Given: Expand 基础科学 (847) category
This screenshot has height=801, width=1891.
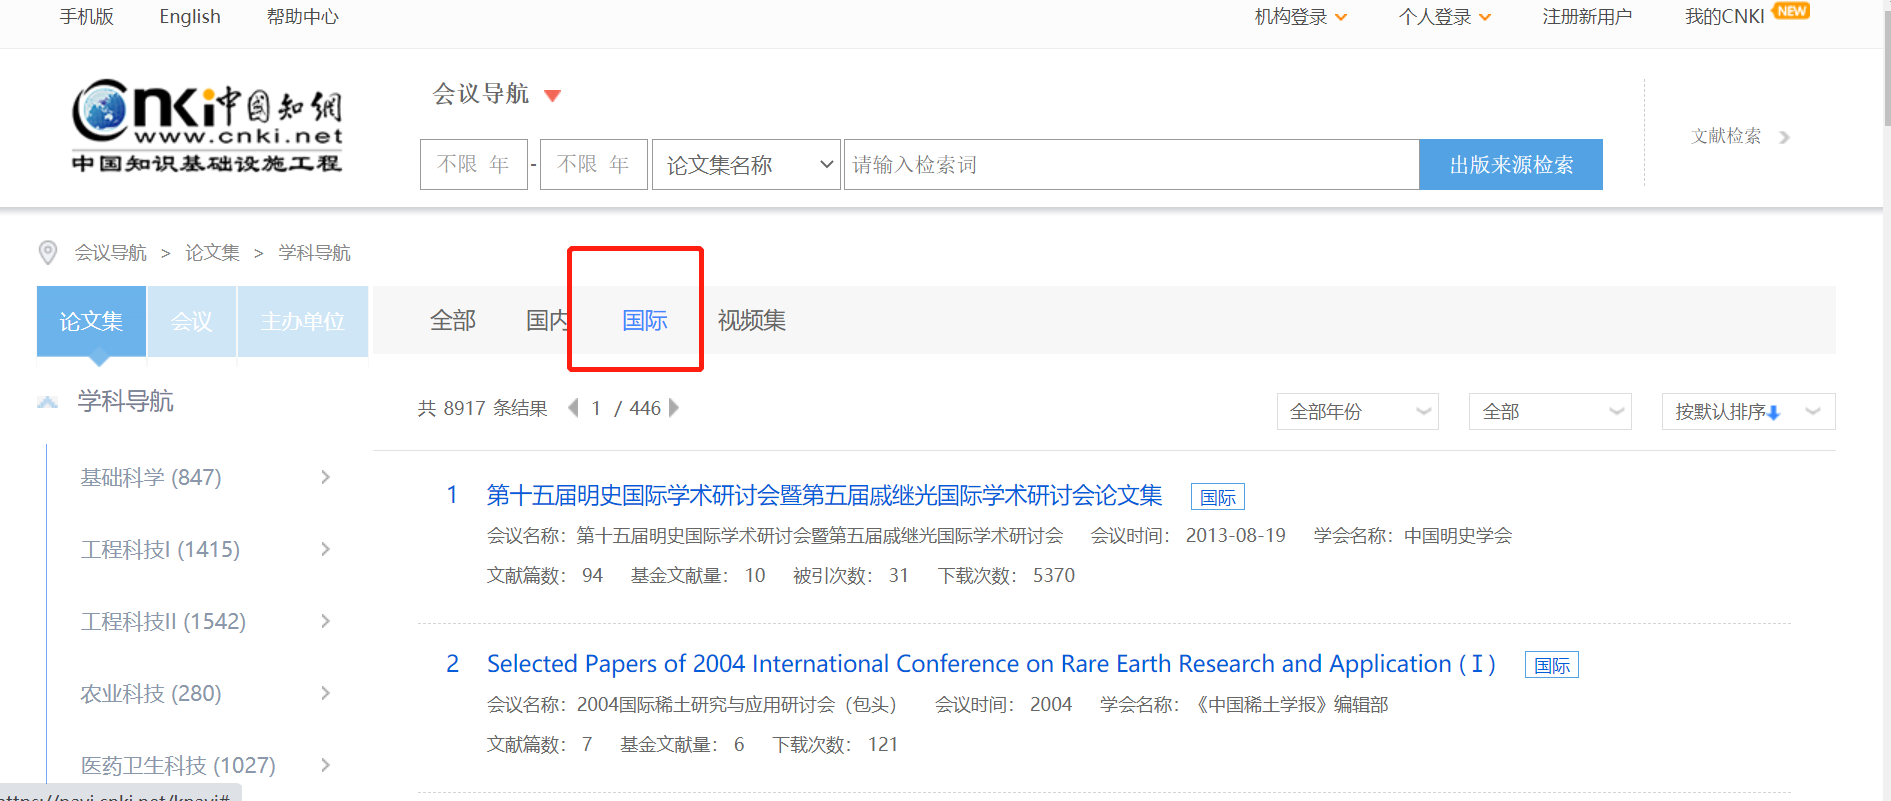Looking at the screenshot, I should coord(325,478).
